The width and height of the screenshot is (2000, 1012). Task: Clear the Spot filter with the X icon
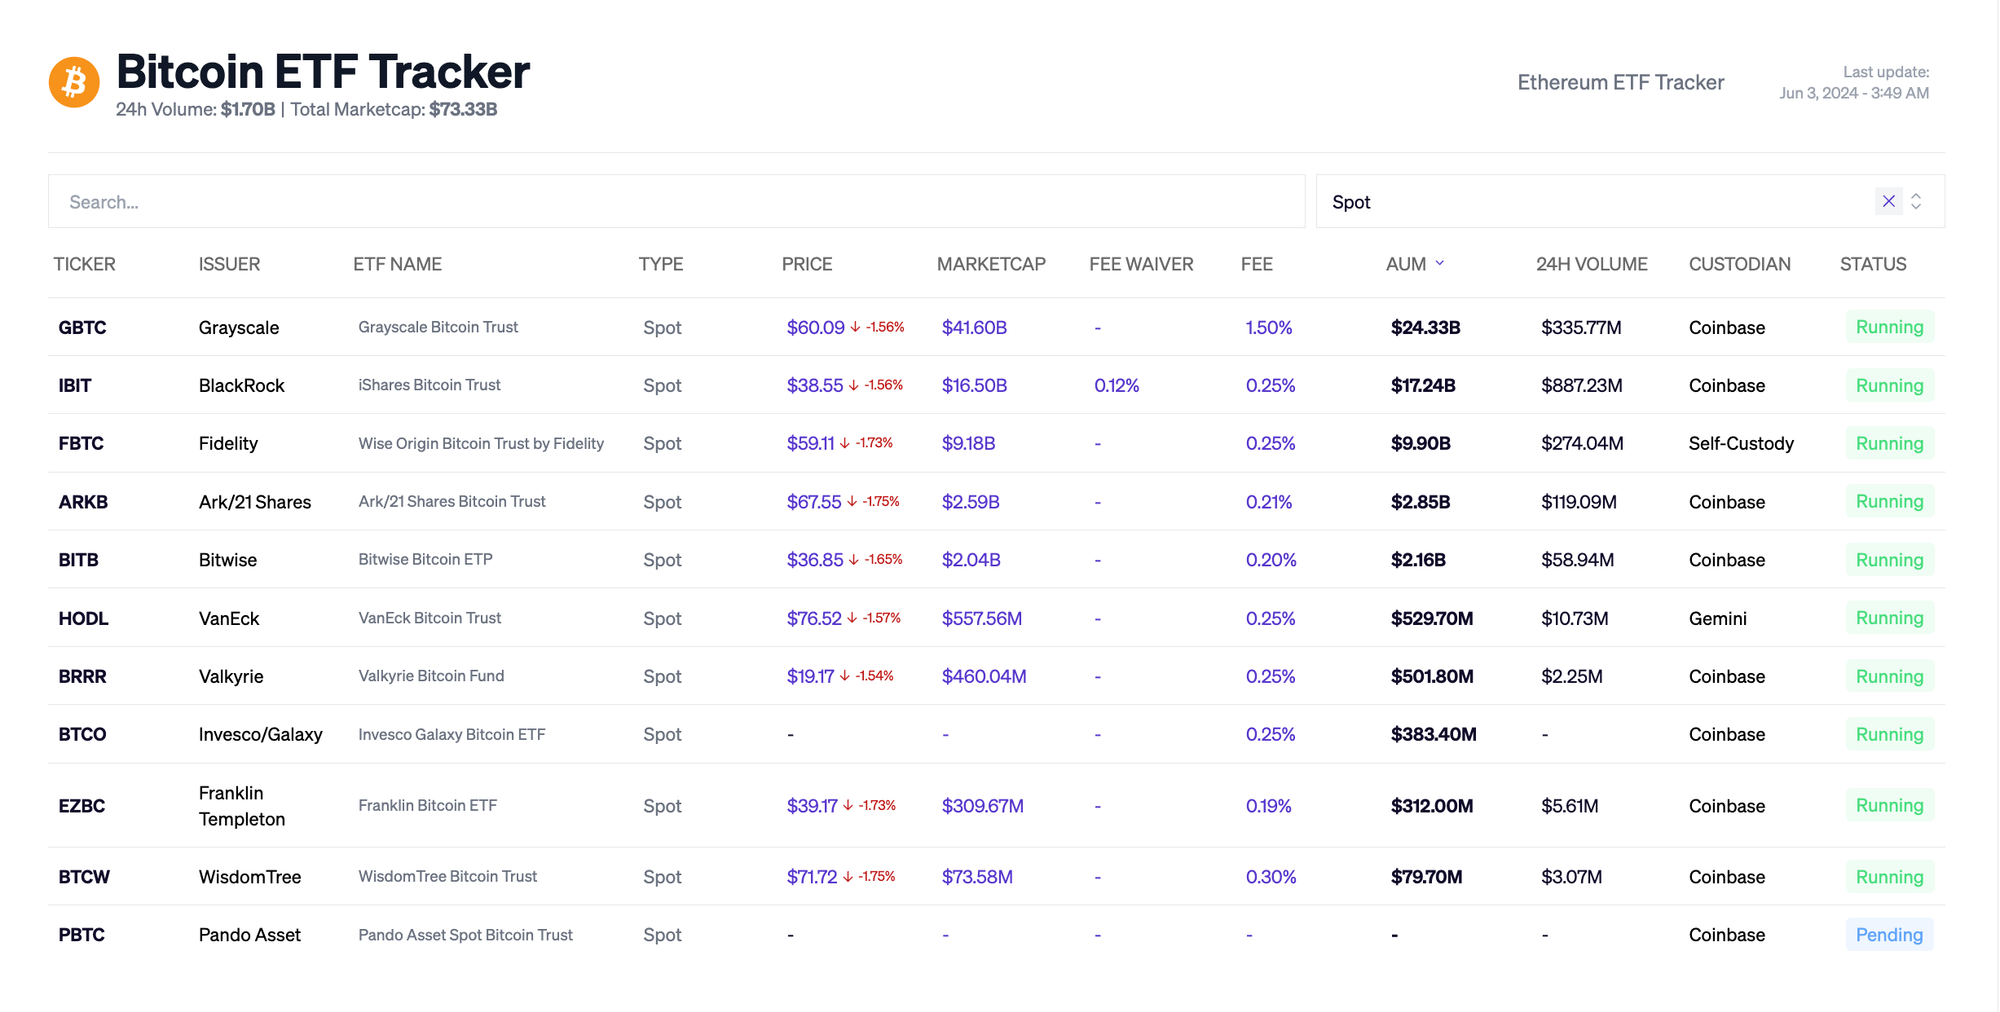1888,201
